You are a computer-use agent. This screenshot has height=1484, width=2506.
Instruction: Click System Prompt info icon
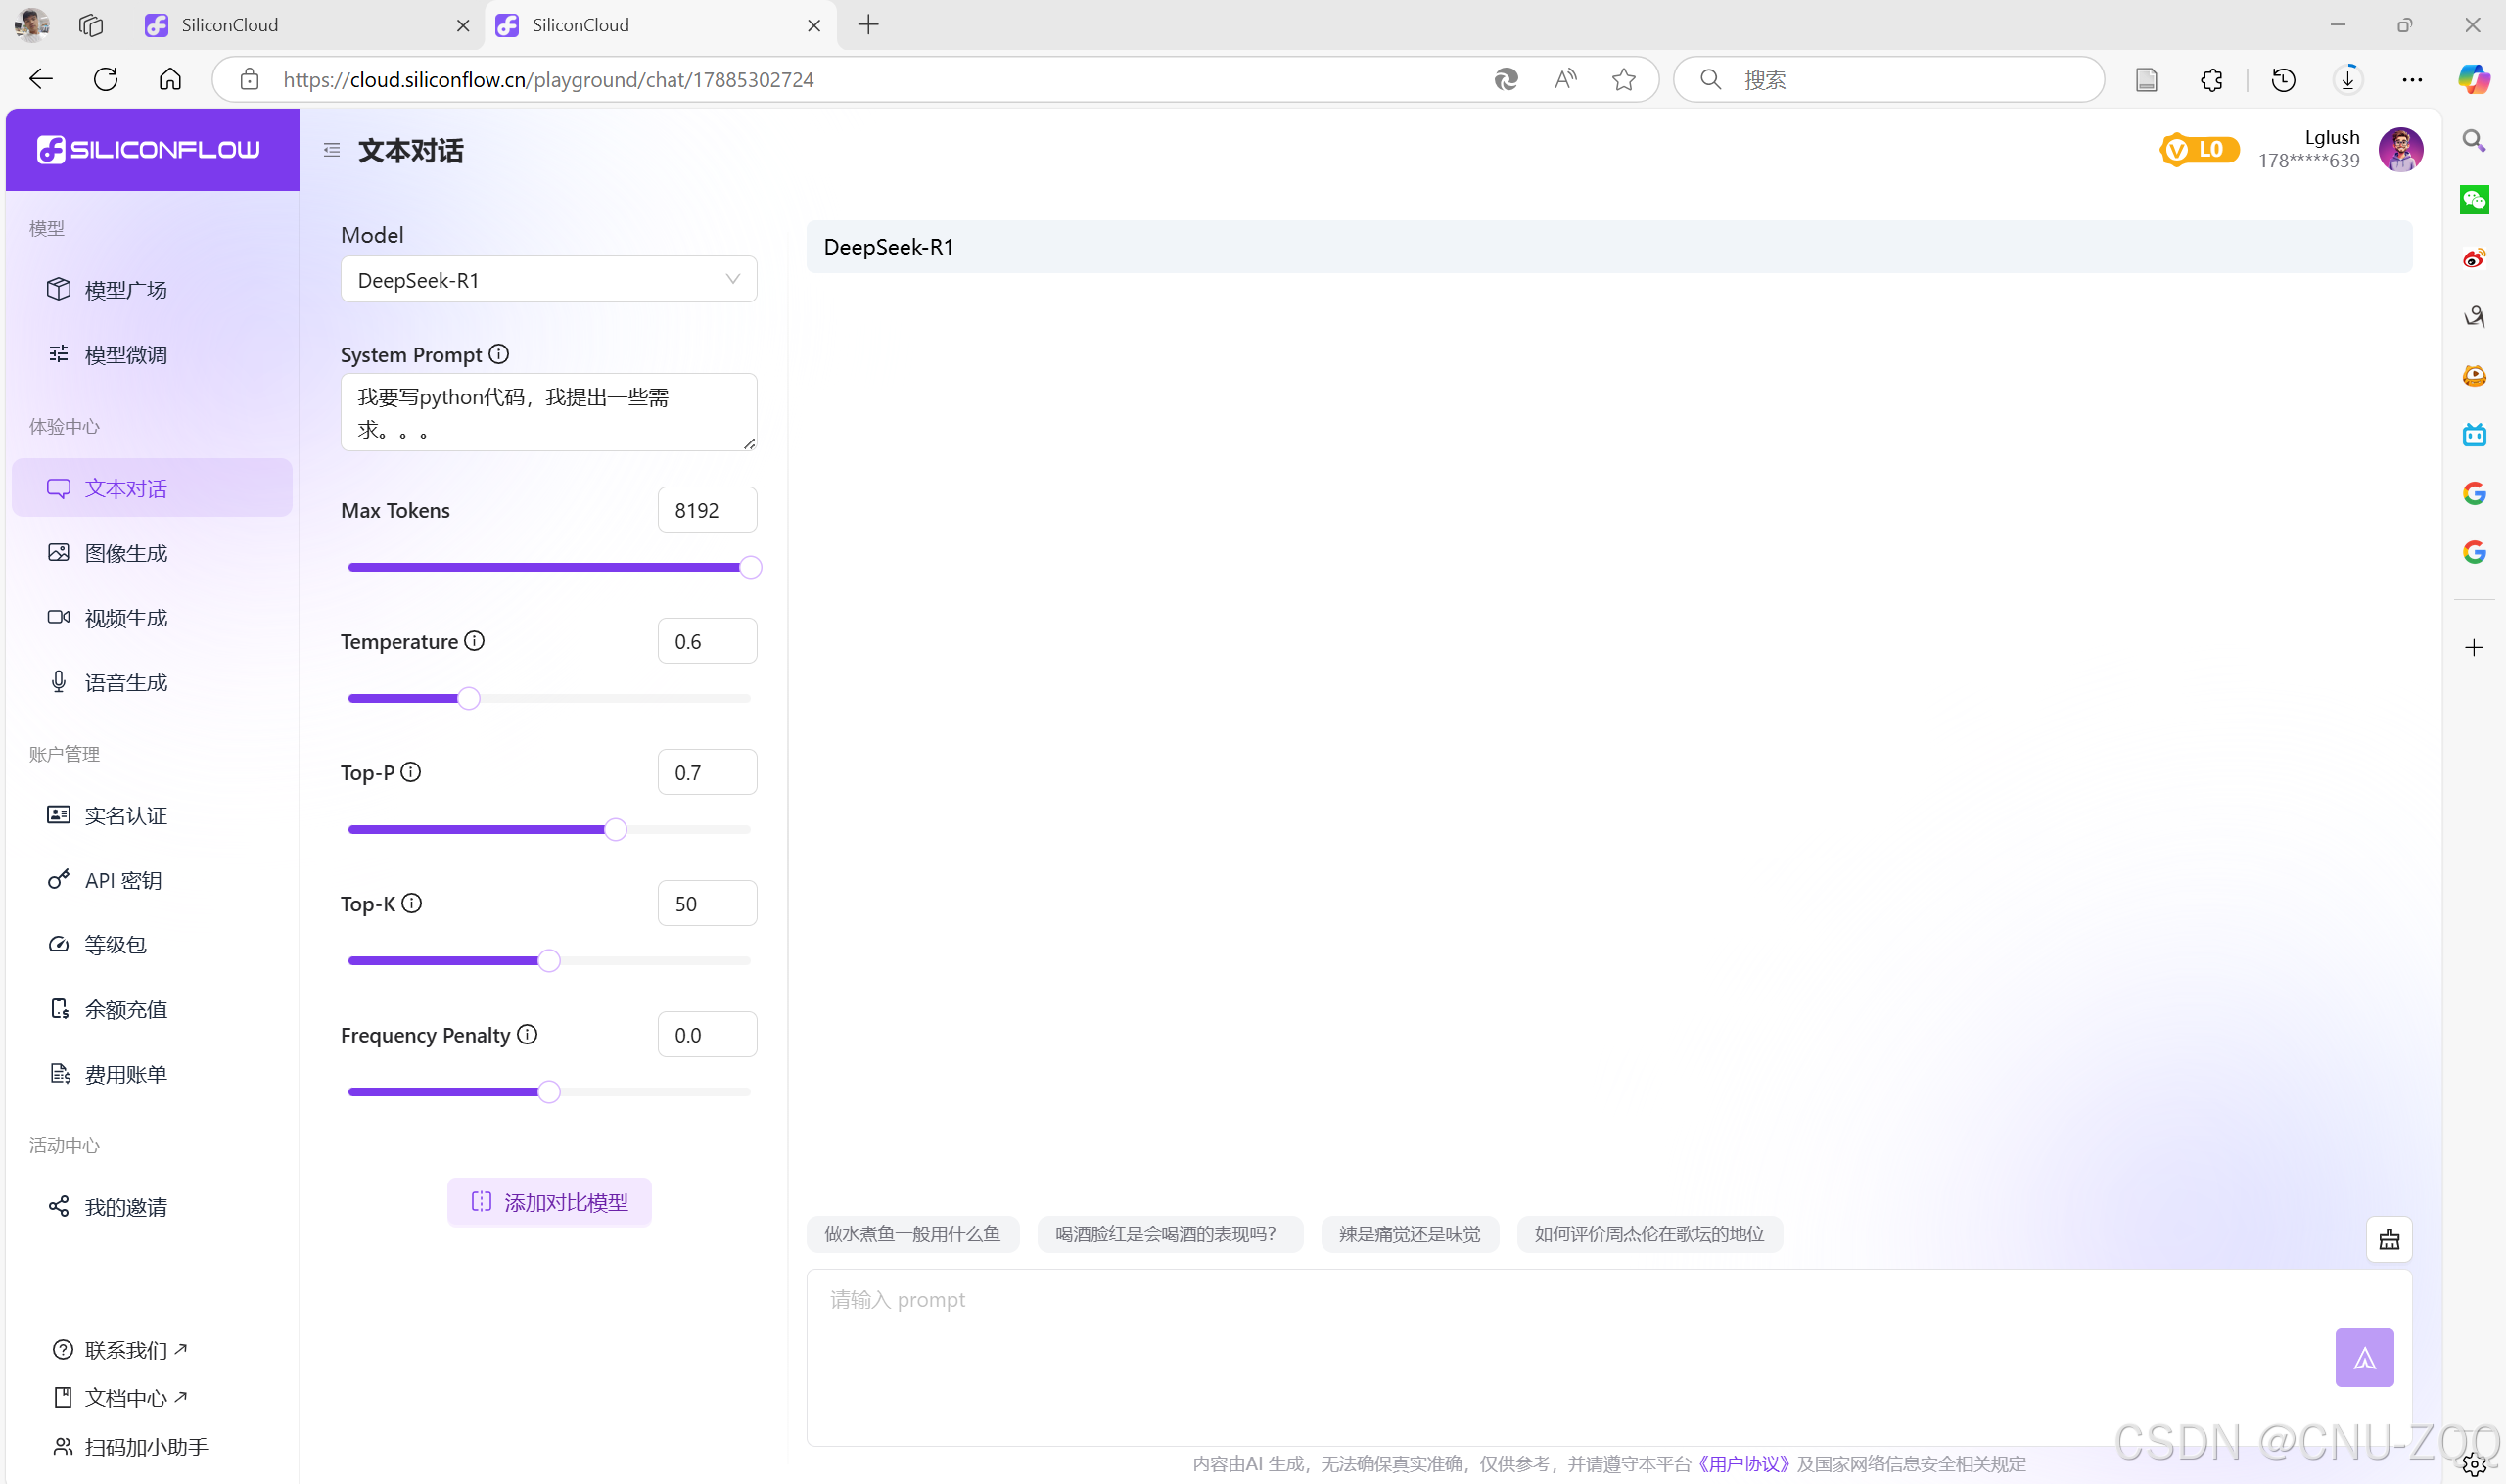pyautogui.click(x=499, y=354)
